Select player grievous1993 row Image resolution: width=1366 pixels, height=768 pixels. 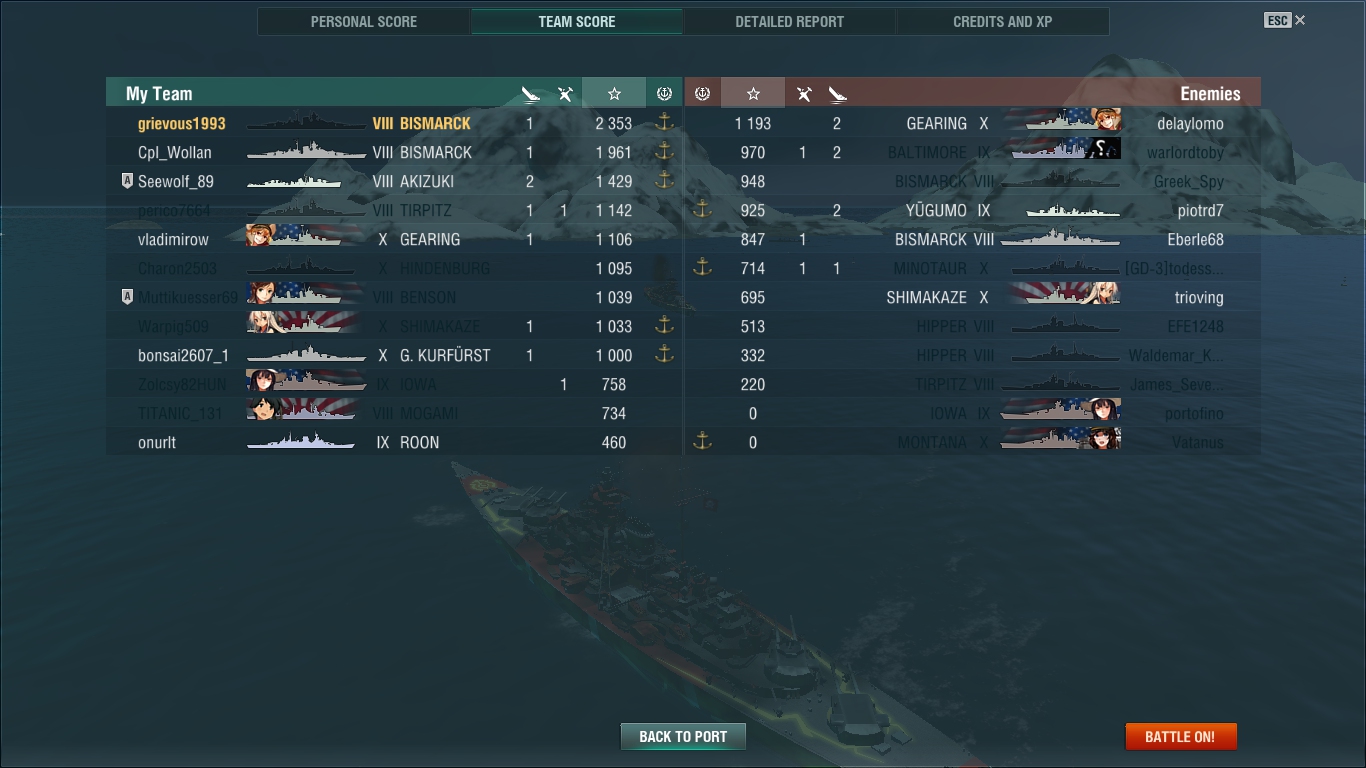(394, 123)
